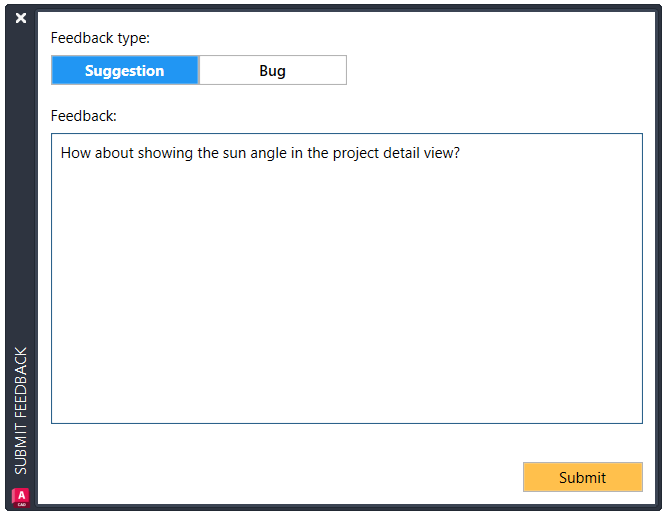Place cursor after "view?" in feedback text
This screenshot has height=513, width=665.
point(461,153)
